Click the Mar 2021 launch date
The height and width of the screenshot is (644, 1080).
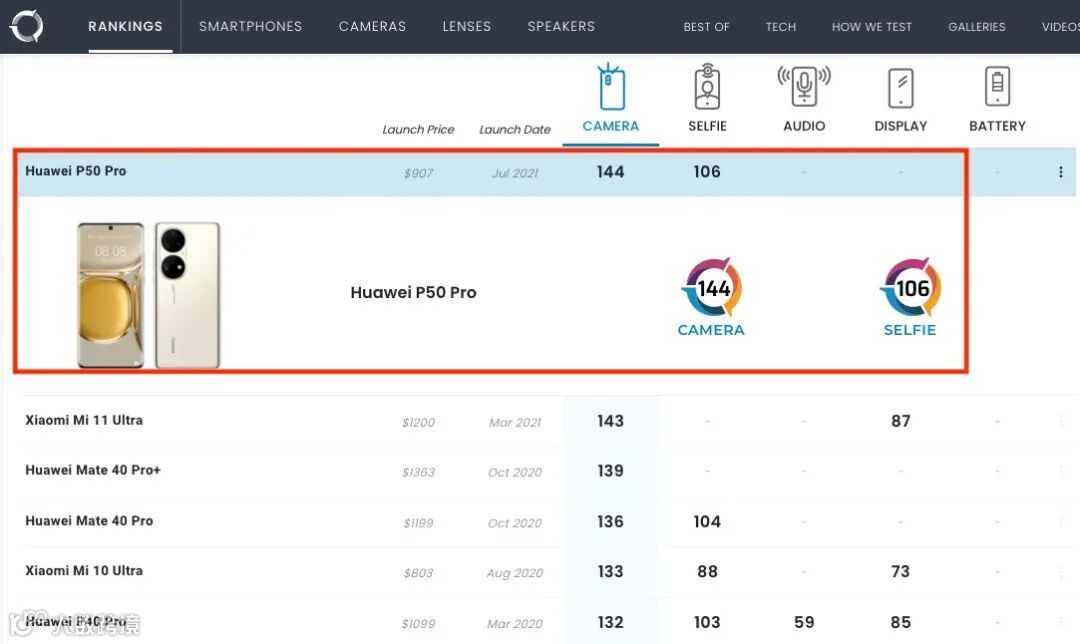(515, 422)
